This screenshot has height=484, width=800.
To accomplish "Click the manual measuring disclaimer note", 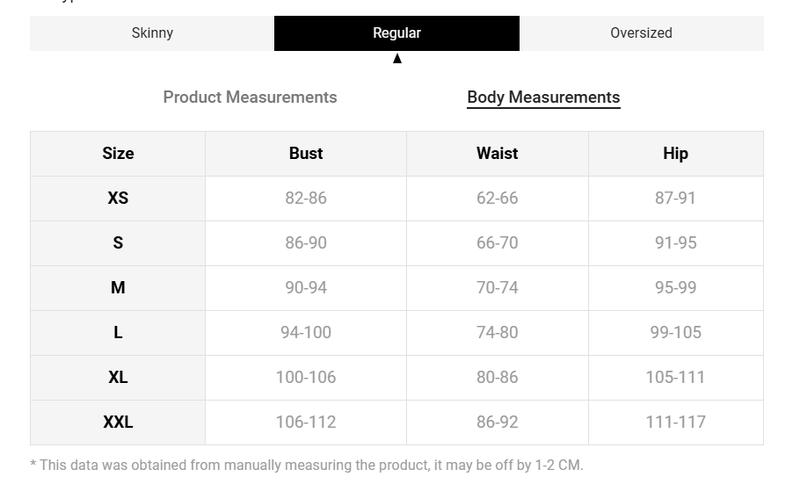I will pyautogui.click(x=307, y=465).
